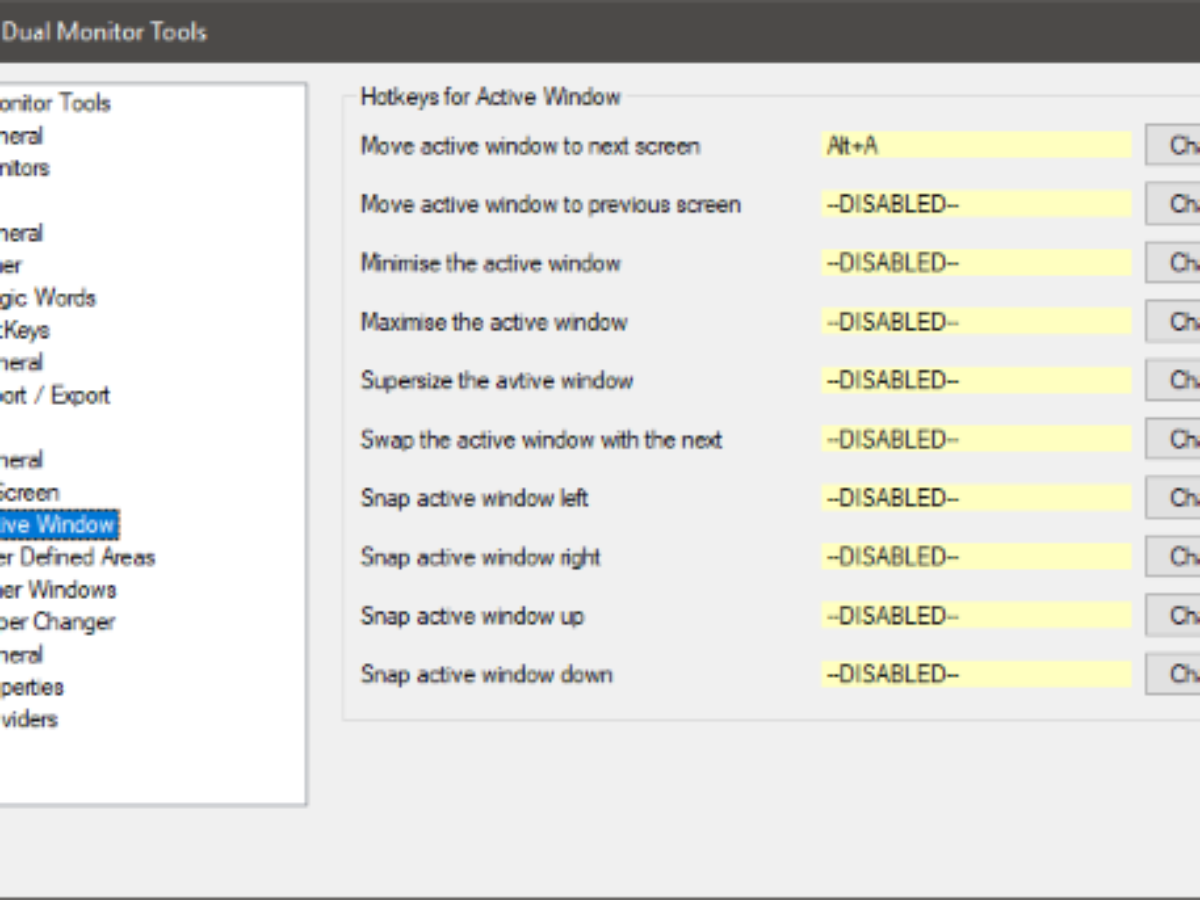Click Change for Swap the active window with the next
This screenshot has width=1200, height=900.
pyautogui.click(x=1175, y=439)
